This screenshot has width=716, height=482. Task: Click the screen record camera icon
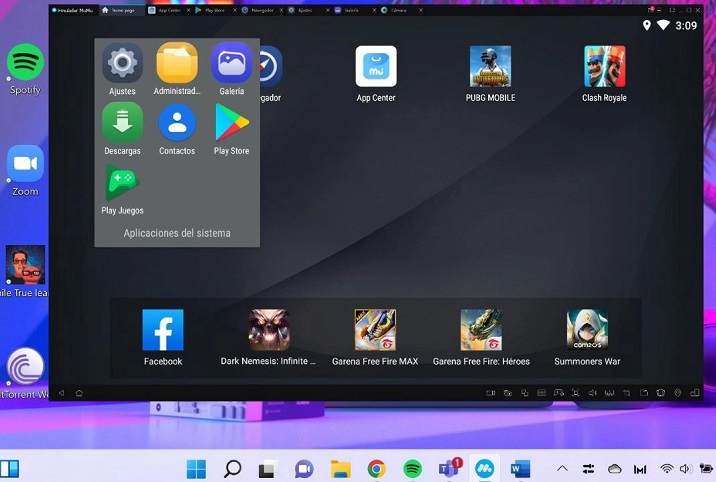490,393
